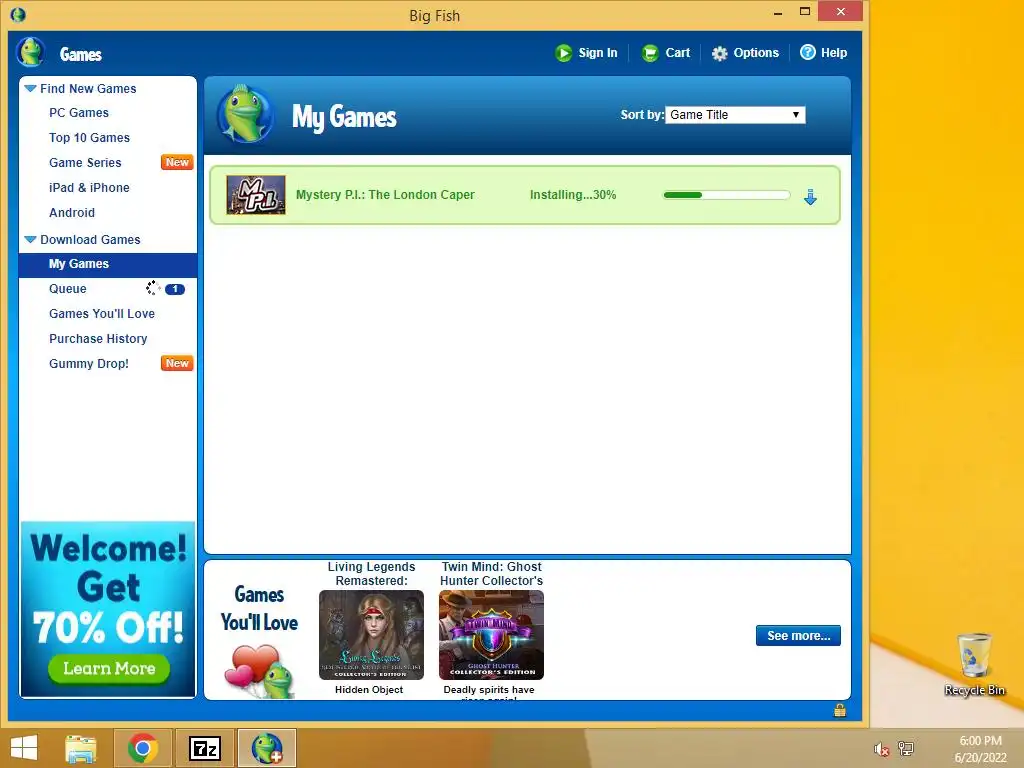
Task: Click the download arrow for Mystery P.I.
Action: (810, 197)
